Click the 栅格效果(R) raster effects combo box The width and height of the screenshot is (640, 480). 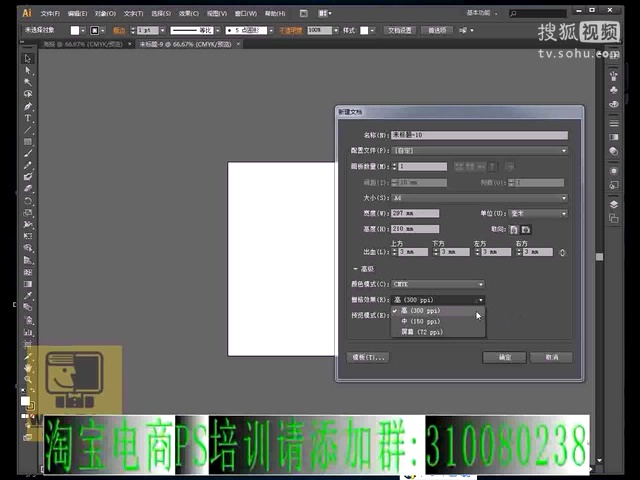[x=438, y=300]
